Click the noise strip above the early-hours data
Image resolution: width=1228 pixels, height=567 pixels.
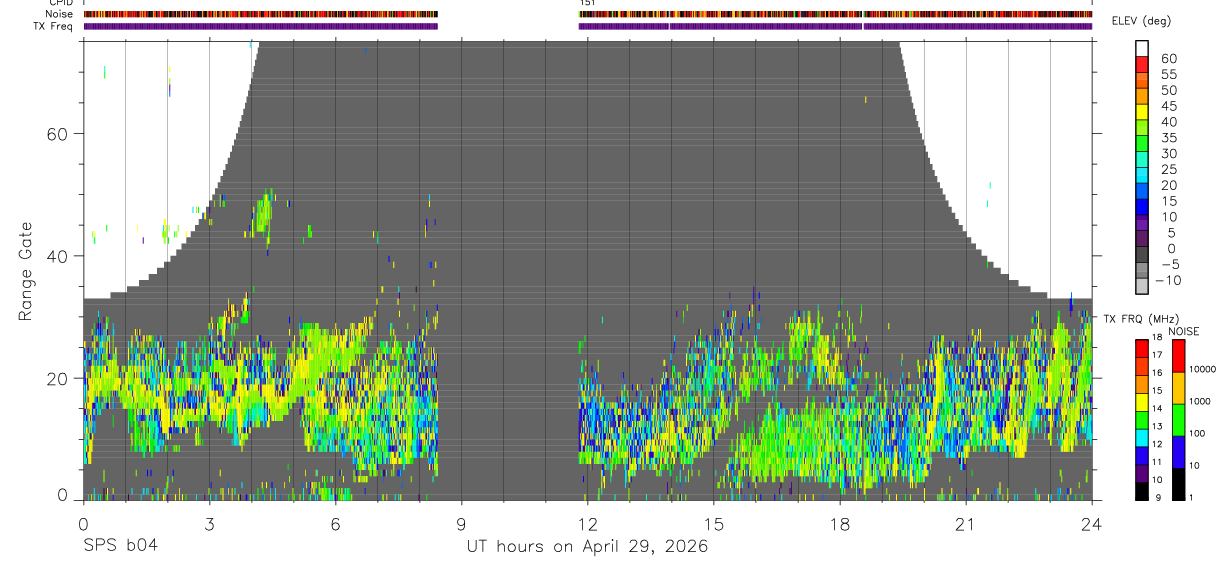tap(261, 14)
